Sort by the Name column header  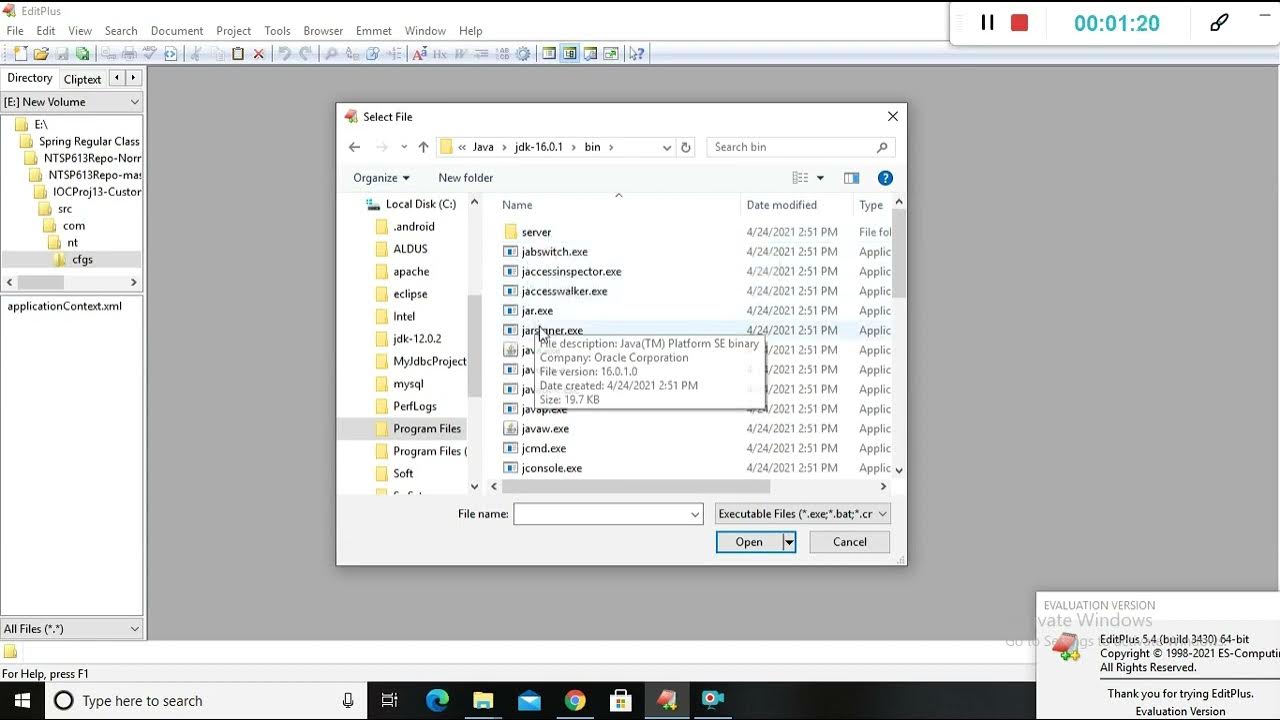click(x=517, y=205)
